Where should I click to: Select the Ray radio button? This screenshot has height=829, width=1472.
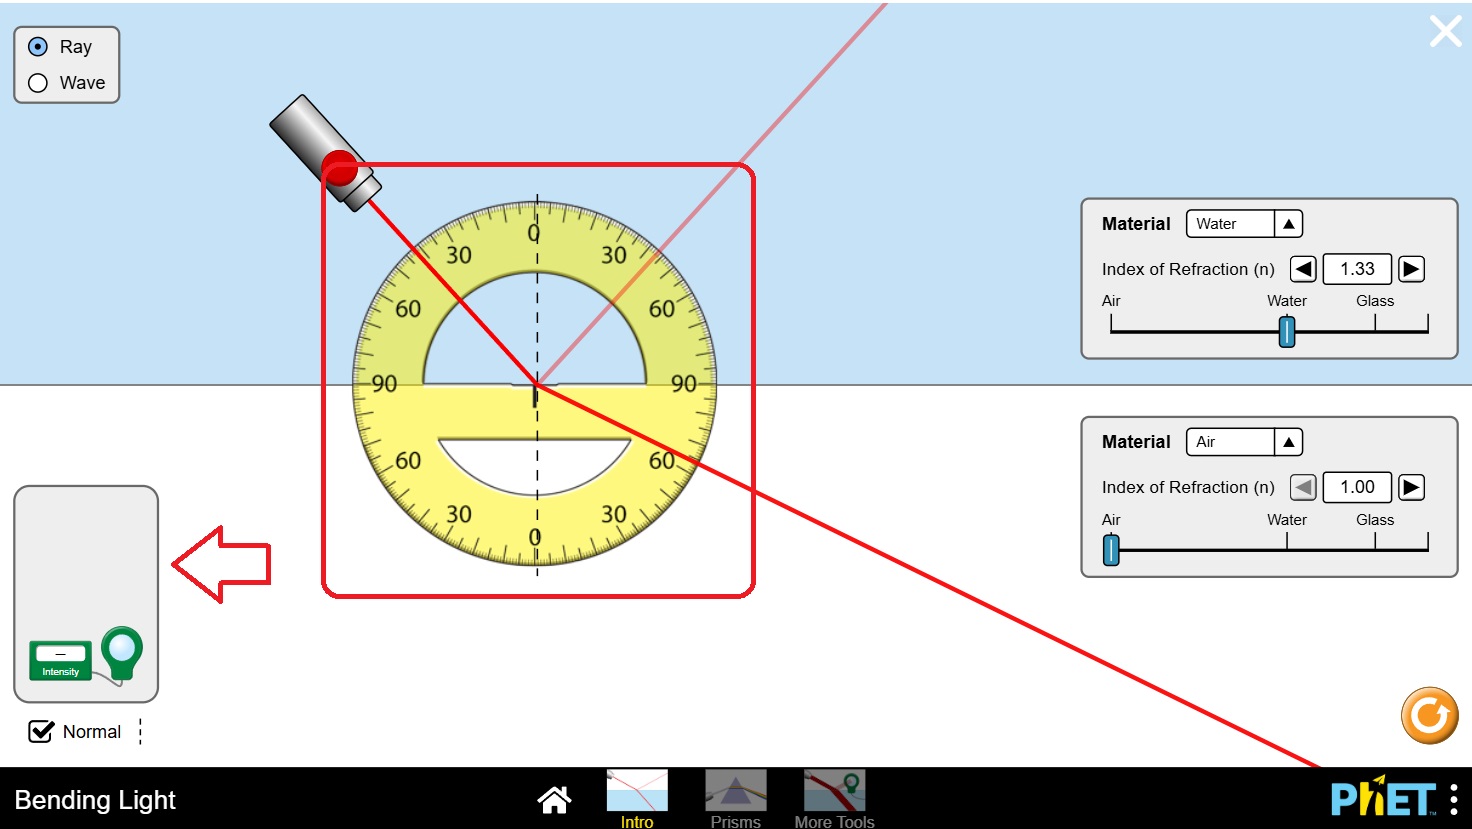coord(38,47)
